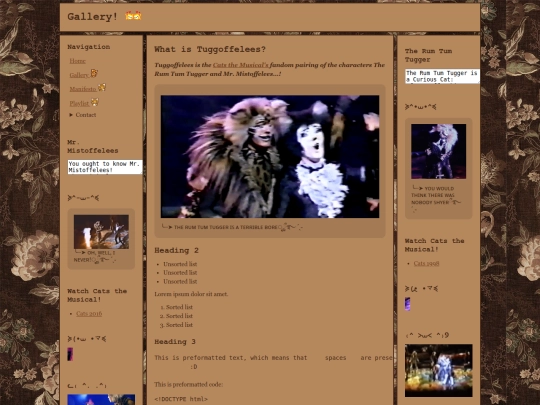Open the Manifesto navigation link

tap(83, 89)
